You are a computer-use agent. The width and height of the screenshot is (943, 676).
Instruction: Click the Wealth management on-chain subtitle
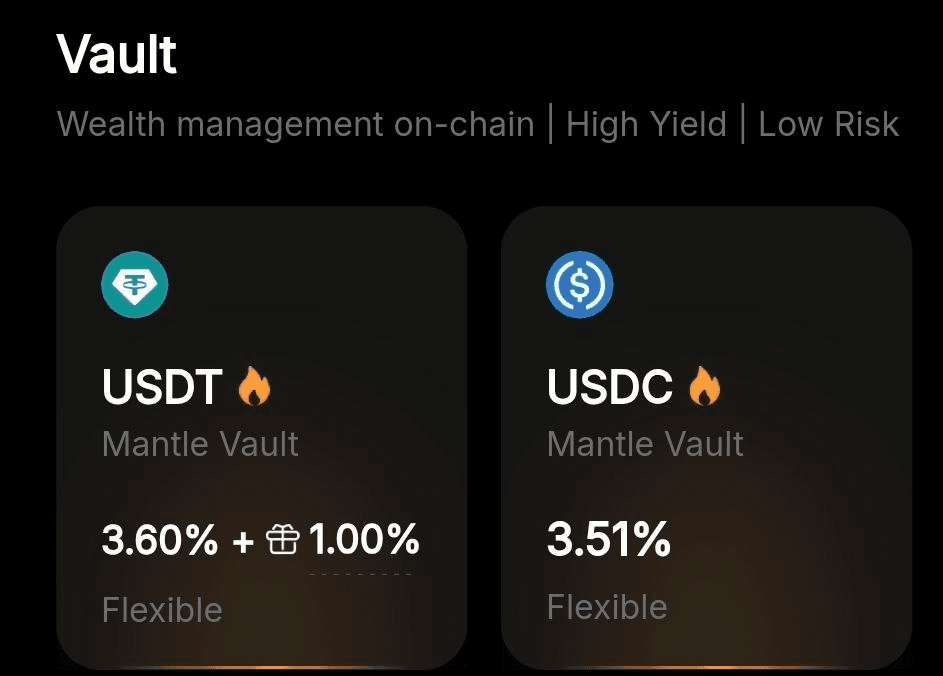[295, 125]
